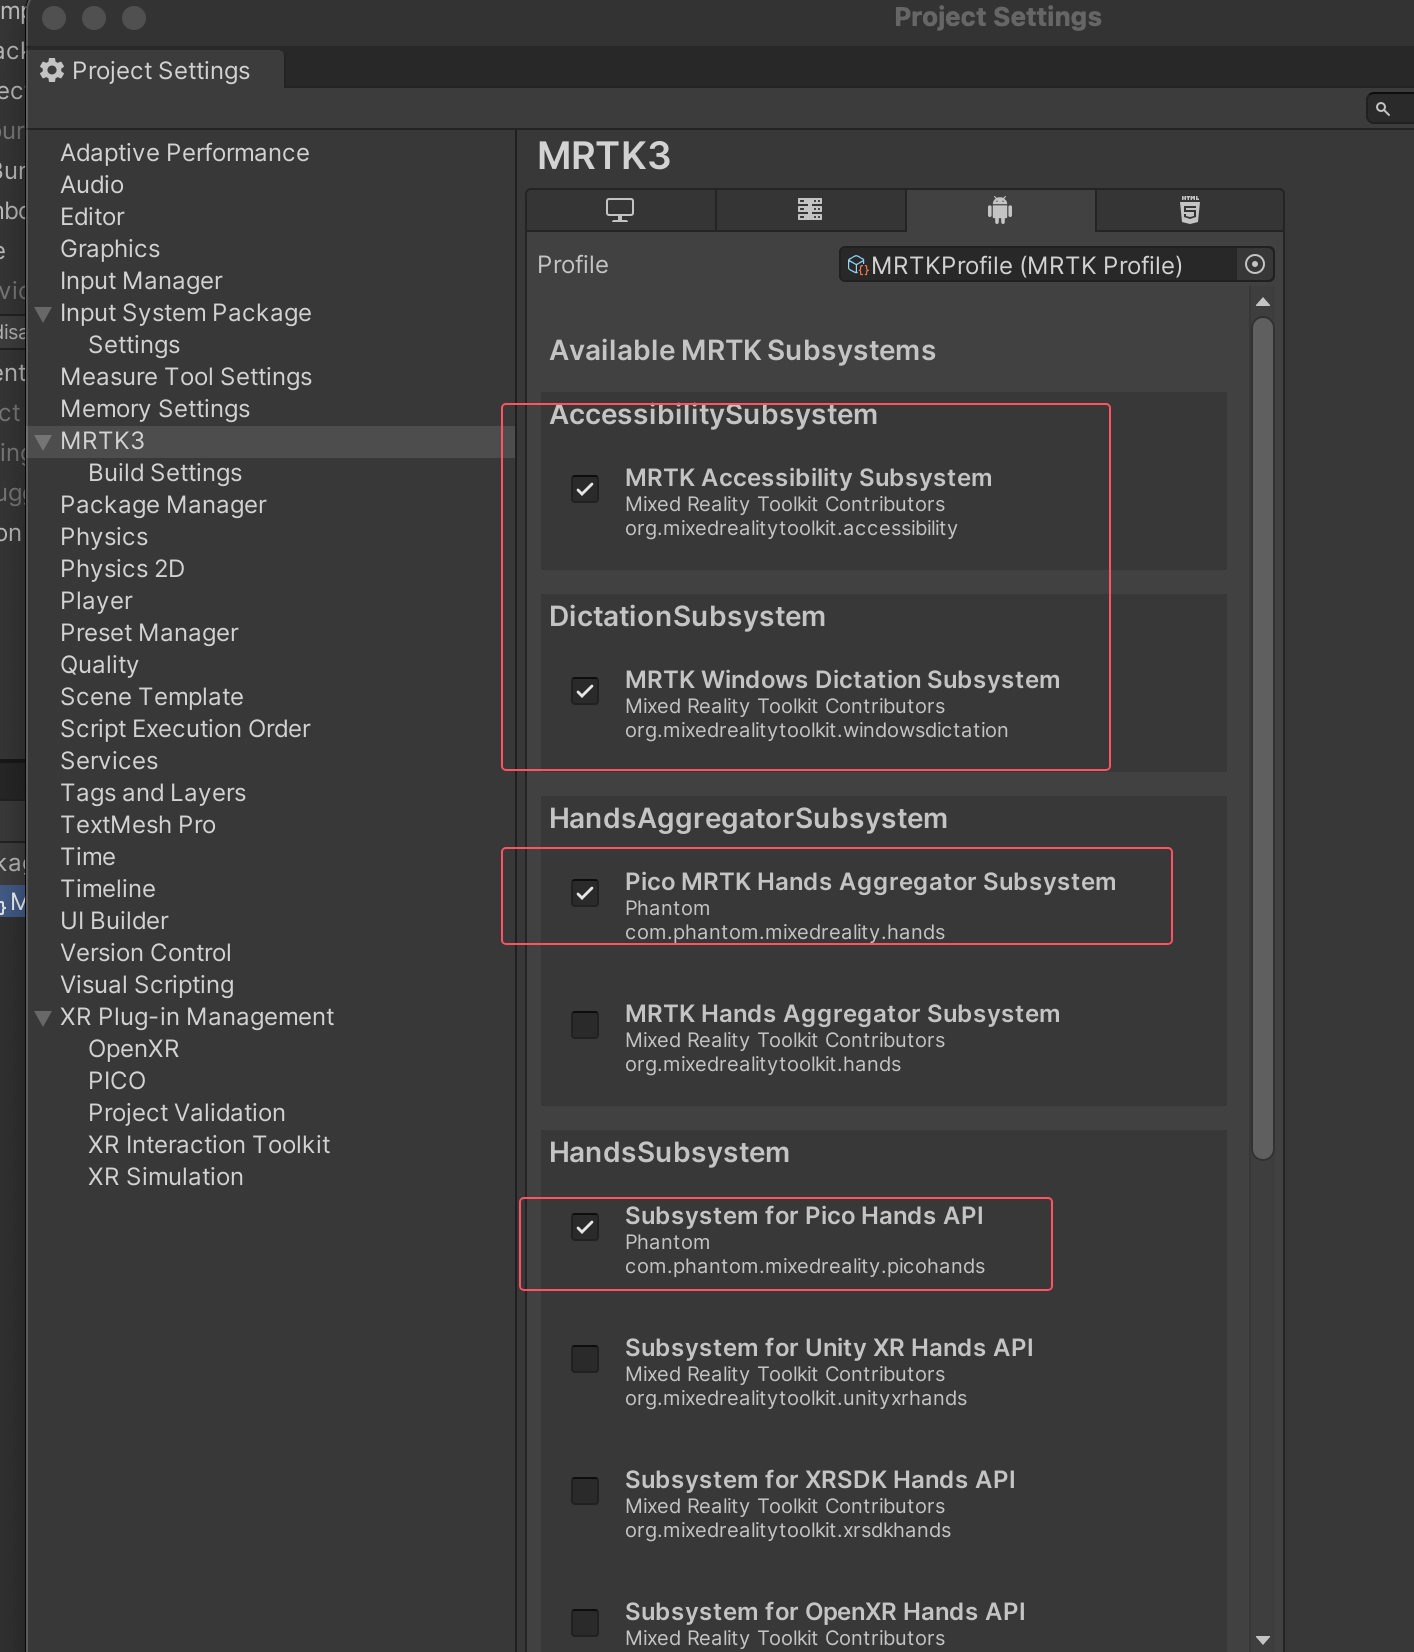
Task: Open OpenXR settings
Action: tap(134, 1049)
